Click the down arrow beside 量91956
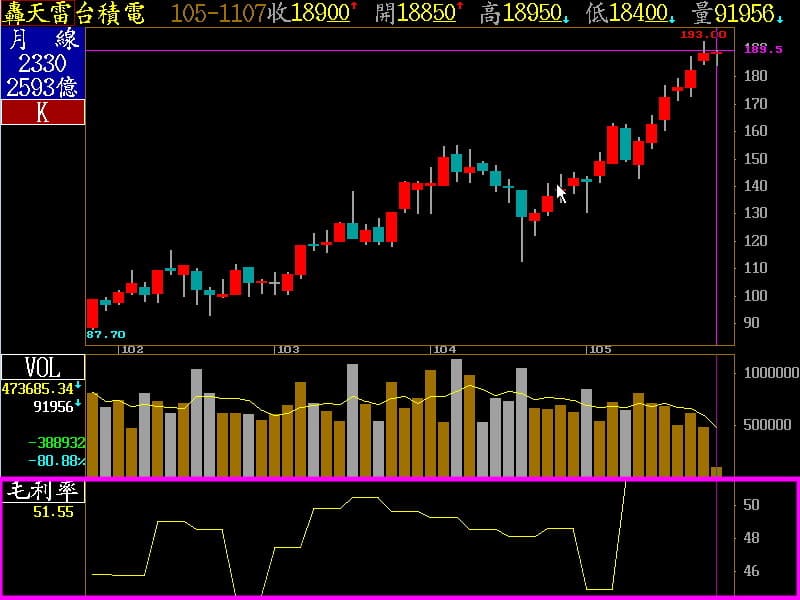Image resolution: width=800 pixels, height=600 pixels. pyautogui.click(x=780, y=17)
